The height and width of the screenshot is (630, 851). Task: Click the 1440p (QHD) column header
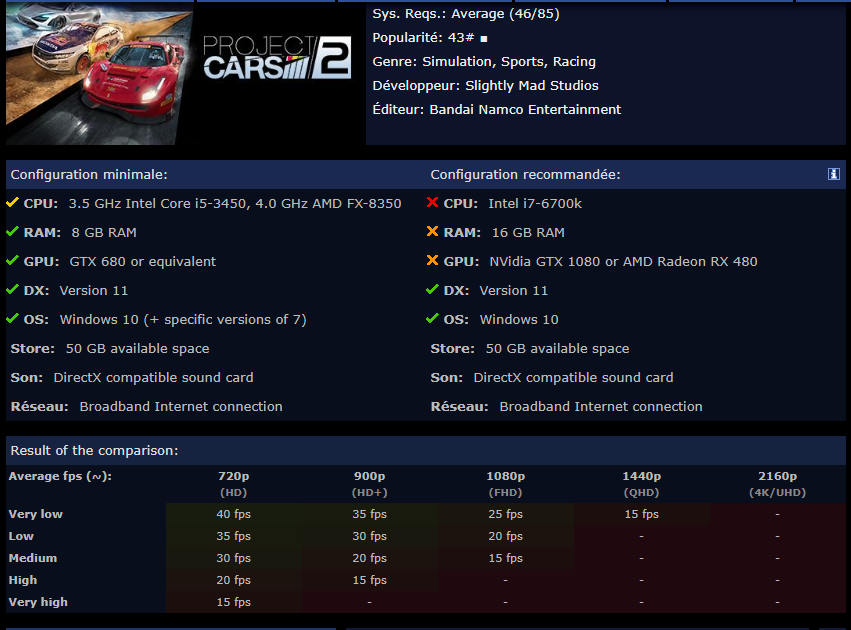pyautogui.click(x=642, y=484)
